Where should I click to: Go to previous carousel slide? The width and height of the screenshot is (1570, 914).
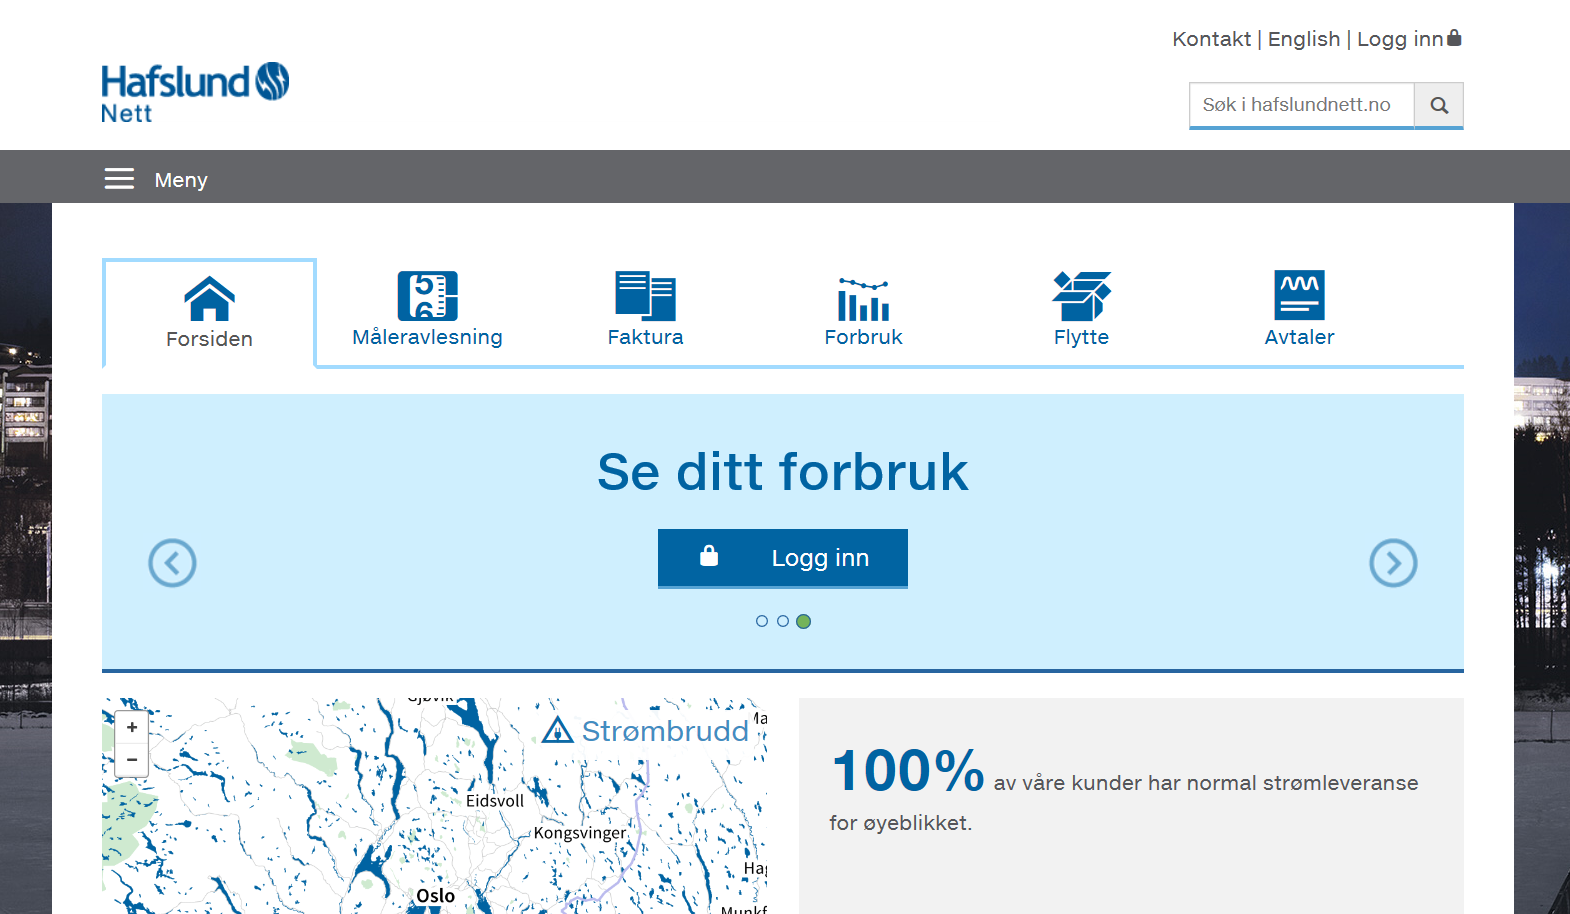click(x=172, y=563)
